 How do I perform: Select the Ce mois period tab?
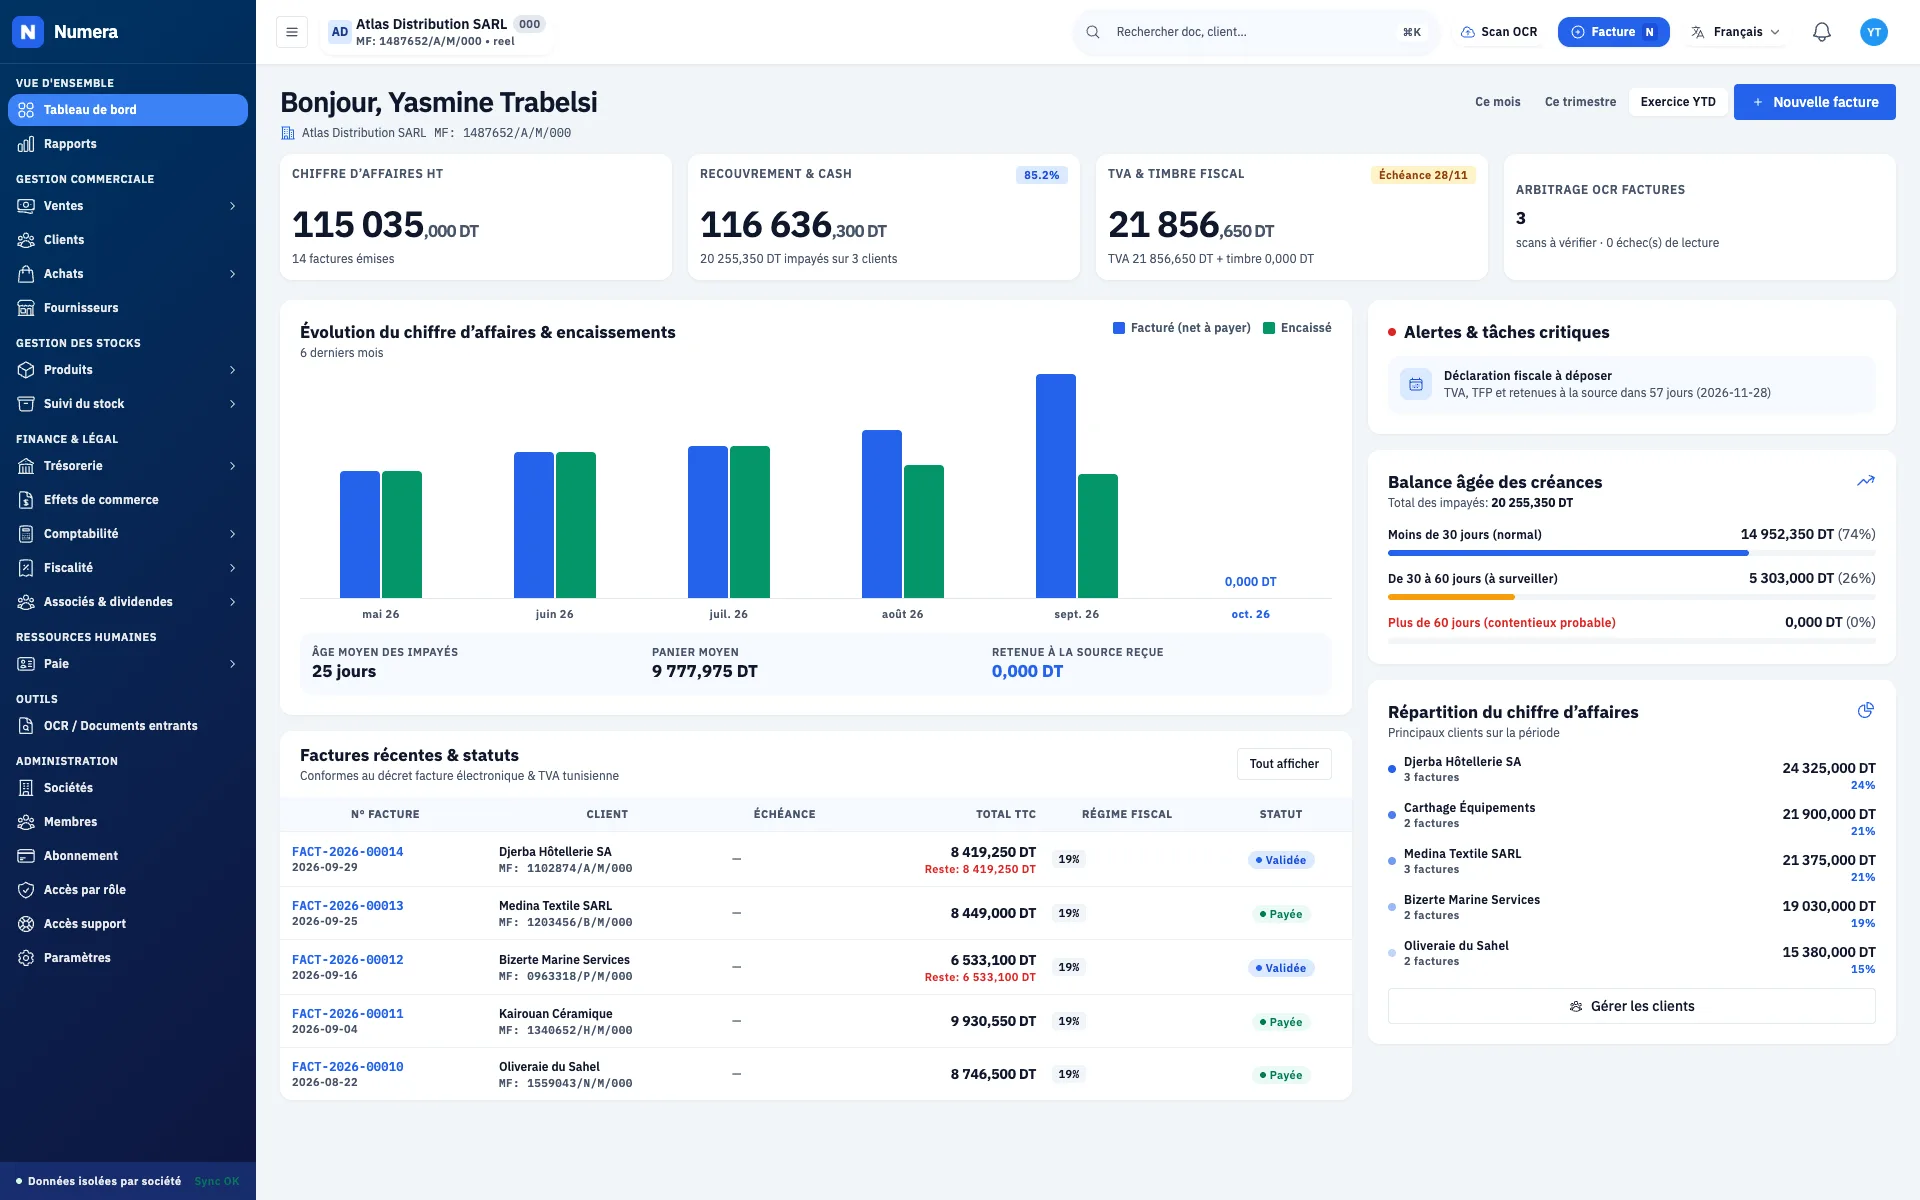tap(1497, 102)
